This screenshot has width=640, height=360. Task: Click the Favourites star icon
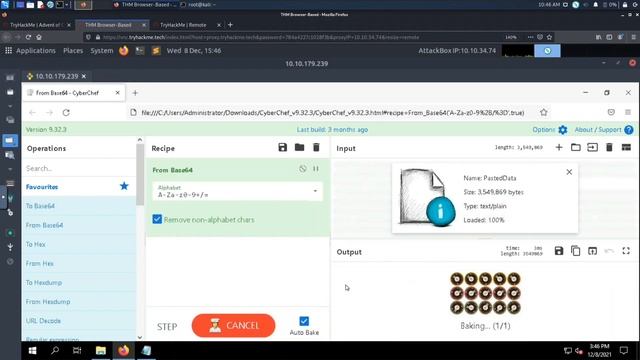point(124,186)
